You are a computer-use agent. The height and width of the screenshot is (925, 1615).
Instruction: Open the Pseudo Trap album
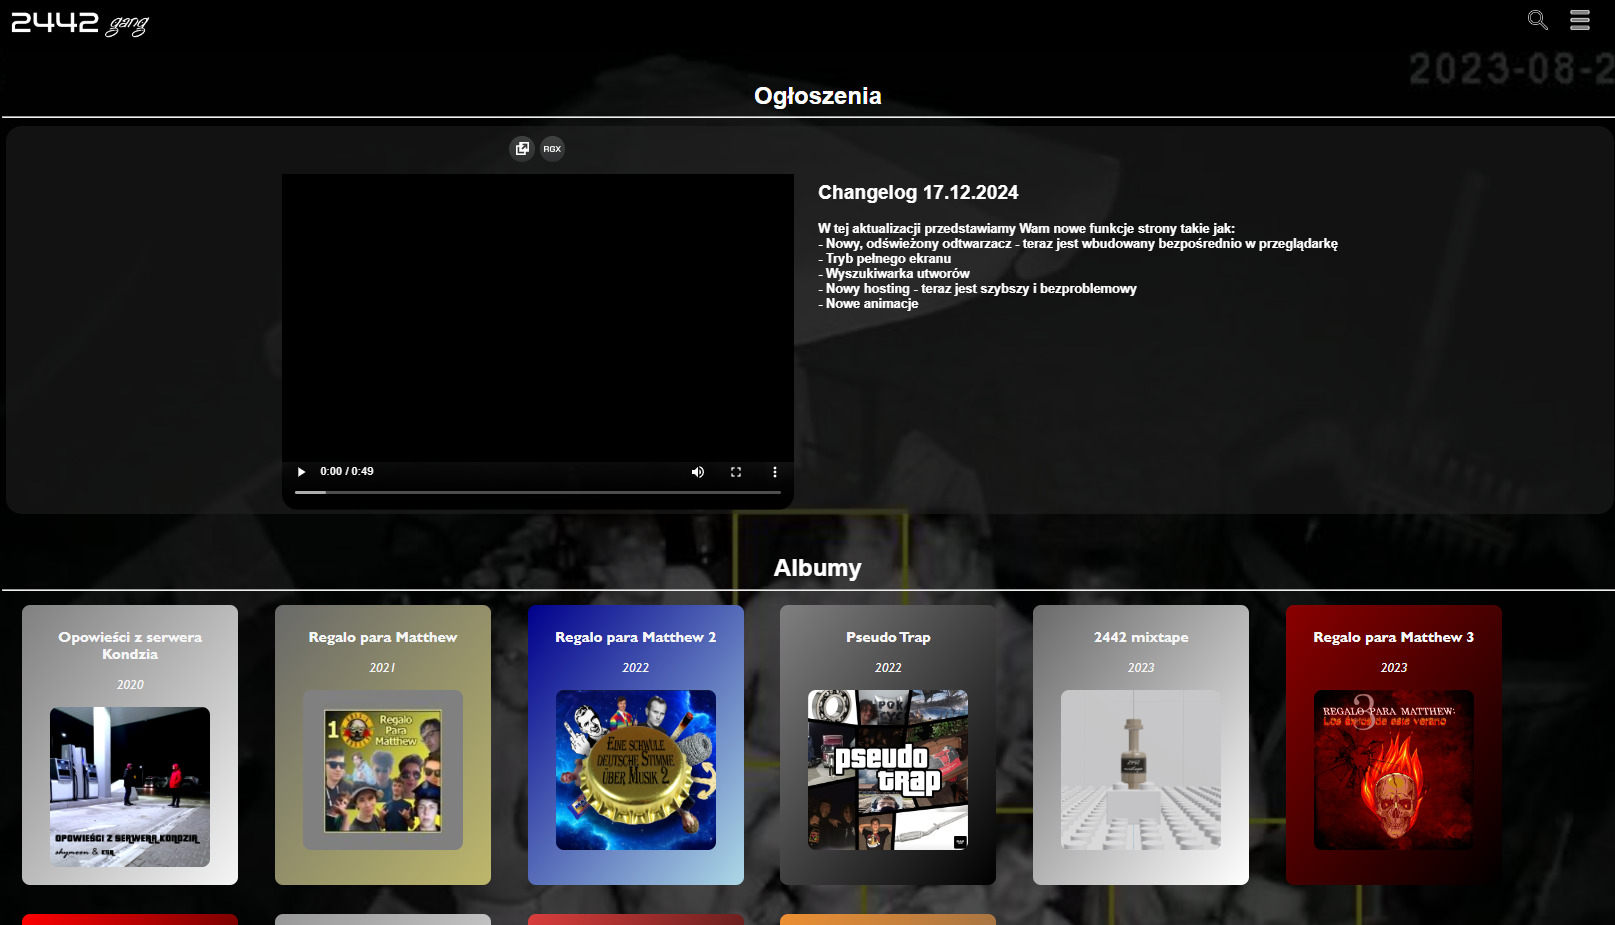[x=887, y=744]
